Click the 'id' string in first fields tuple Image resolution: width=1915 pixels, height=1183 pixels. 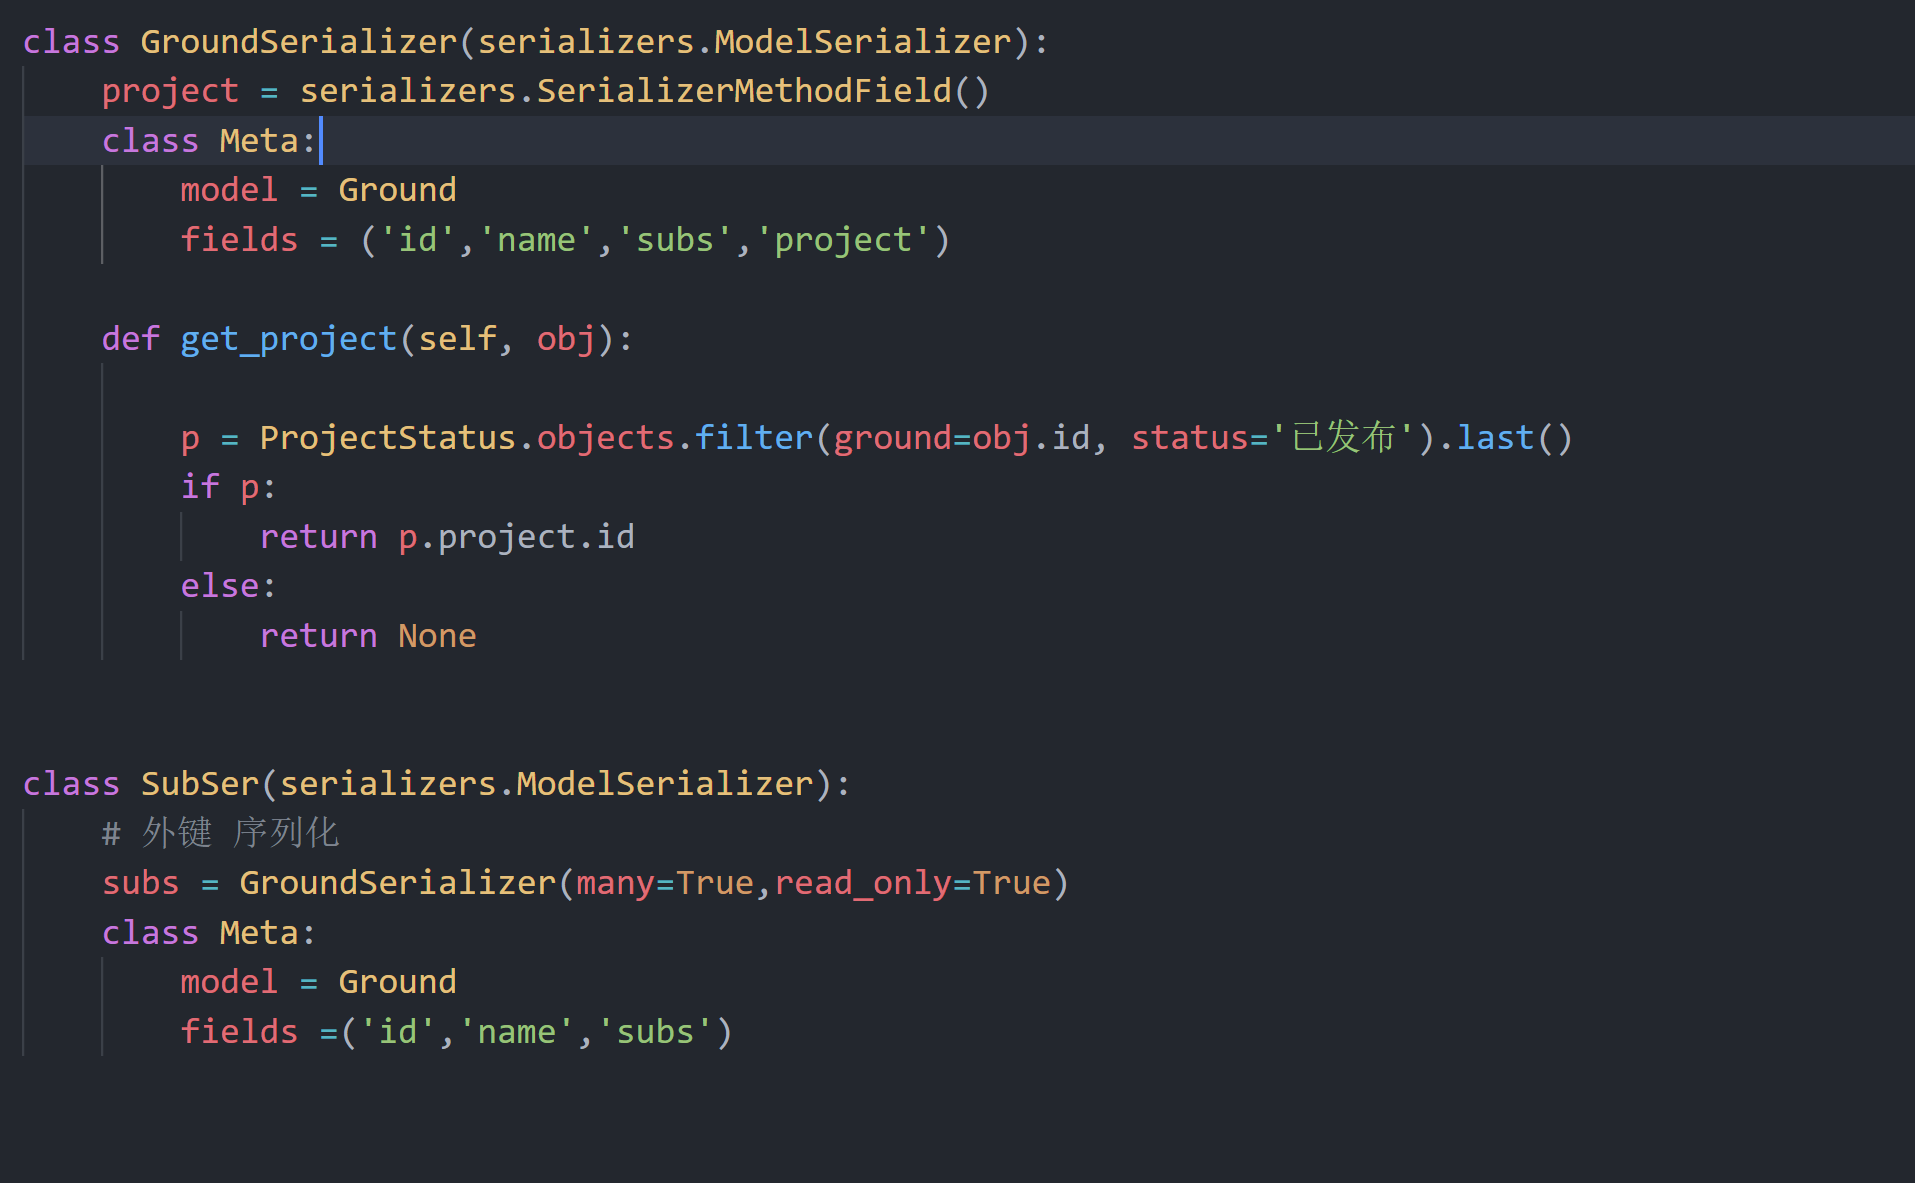click(418, 240)
